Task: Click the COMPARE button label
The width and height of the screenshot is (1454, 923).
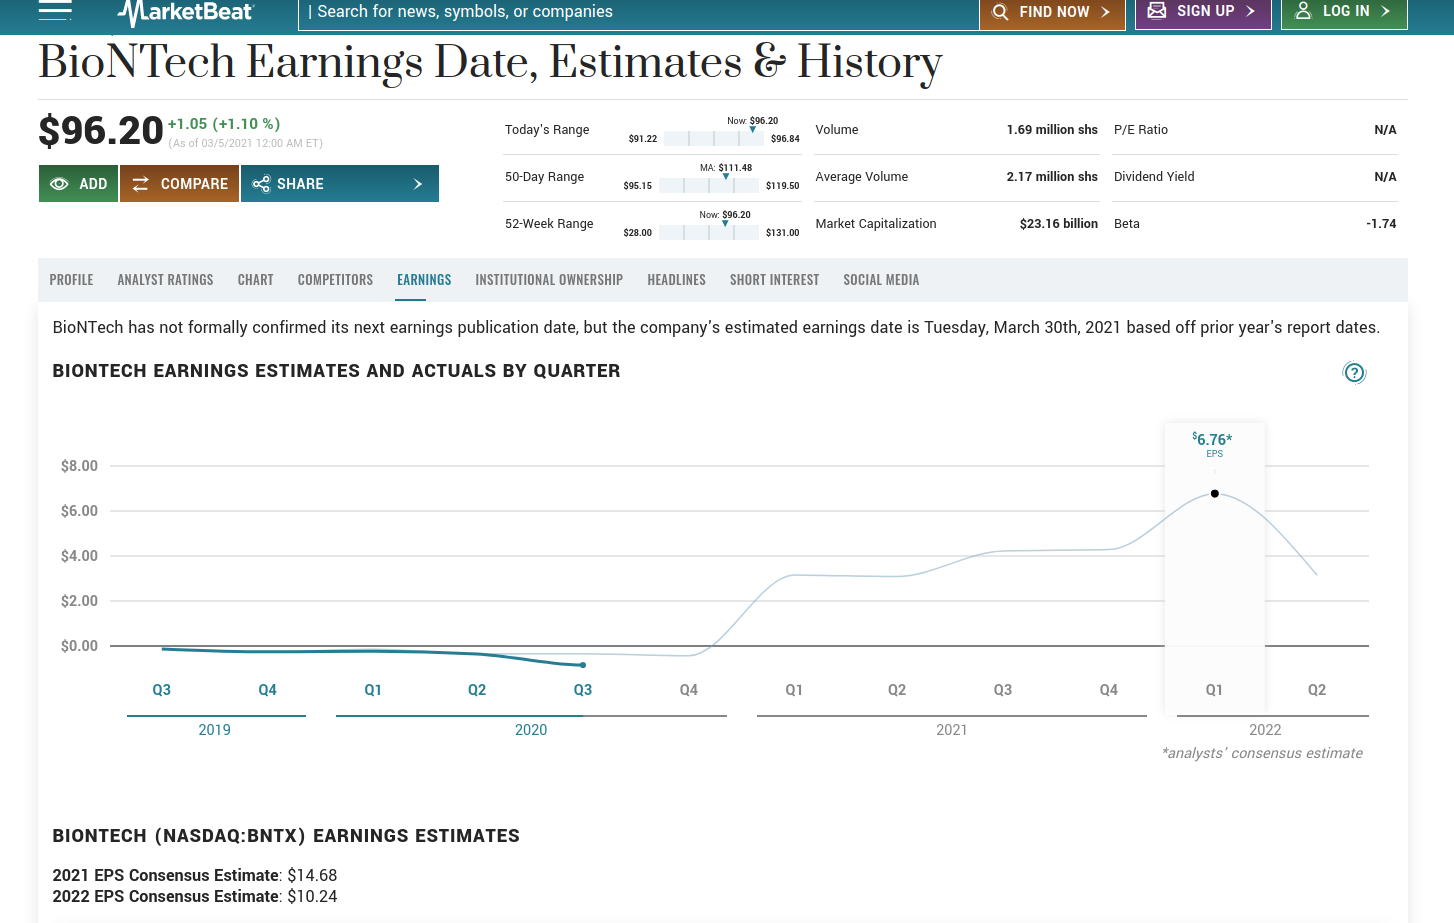Action: 194,184
